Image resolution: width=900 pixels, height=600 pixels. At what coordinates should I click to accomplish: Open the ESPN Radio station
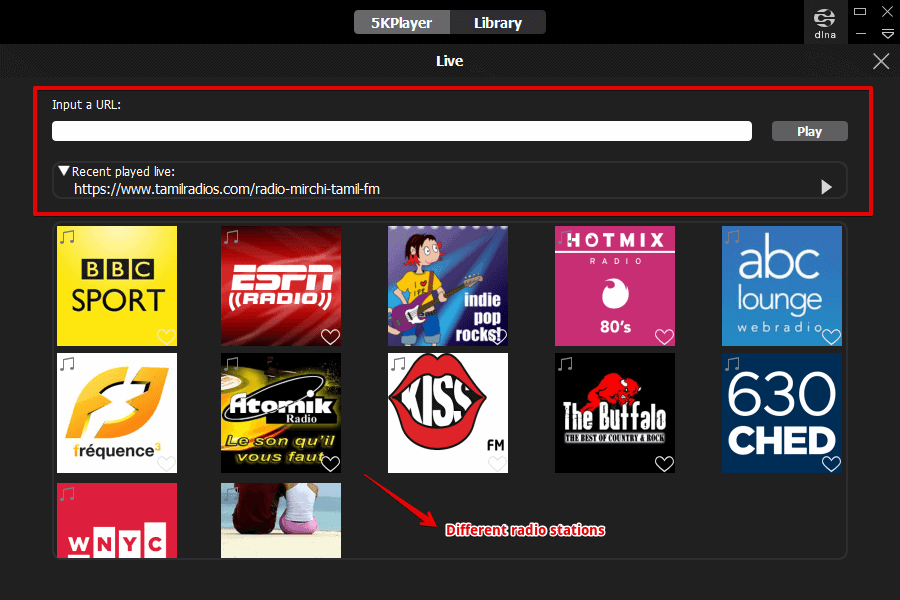(x=281, y=286)
